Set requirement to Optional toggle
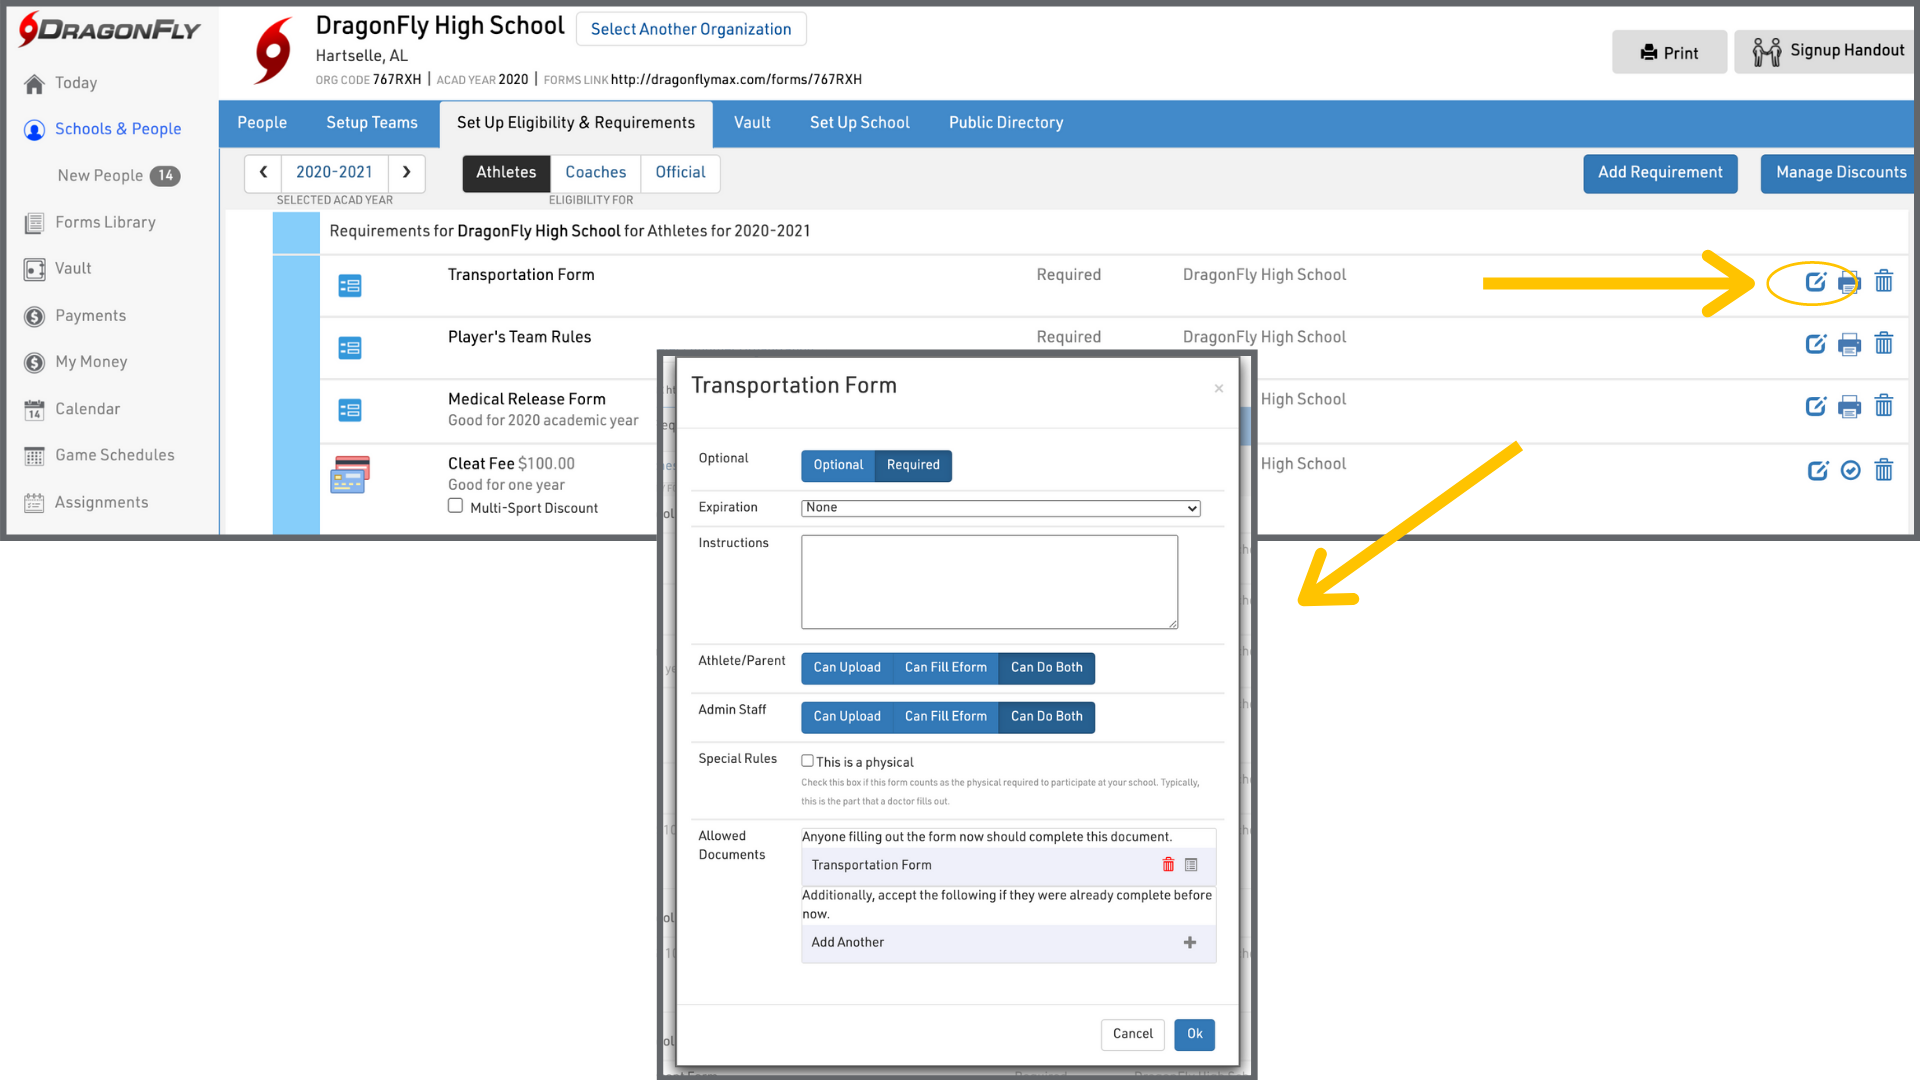This screenshot has height=1080, width=1920. coord(837,465)
